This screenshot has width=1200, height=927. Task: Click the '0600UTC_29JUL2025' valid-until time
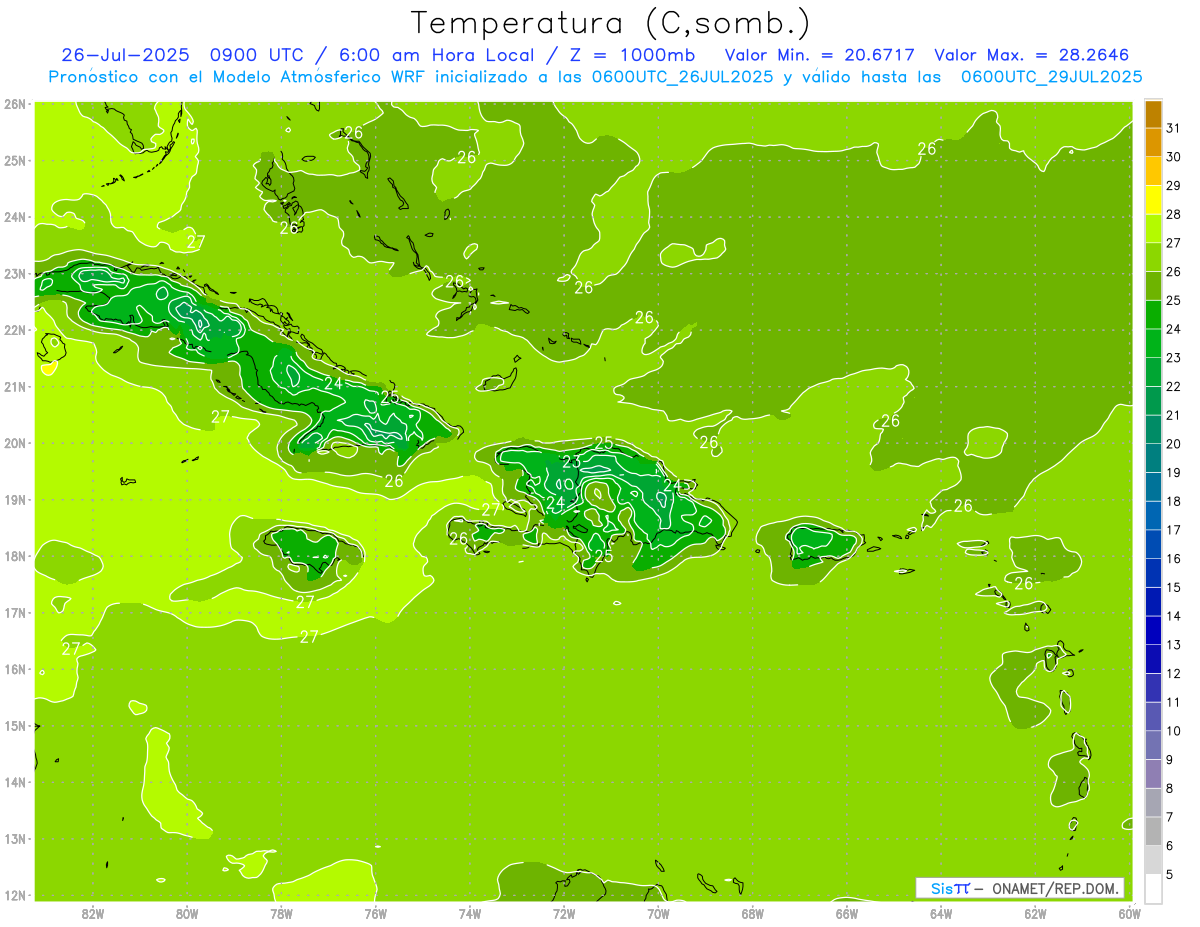coord(1051,77)
